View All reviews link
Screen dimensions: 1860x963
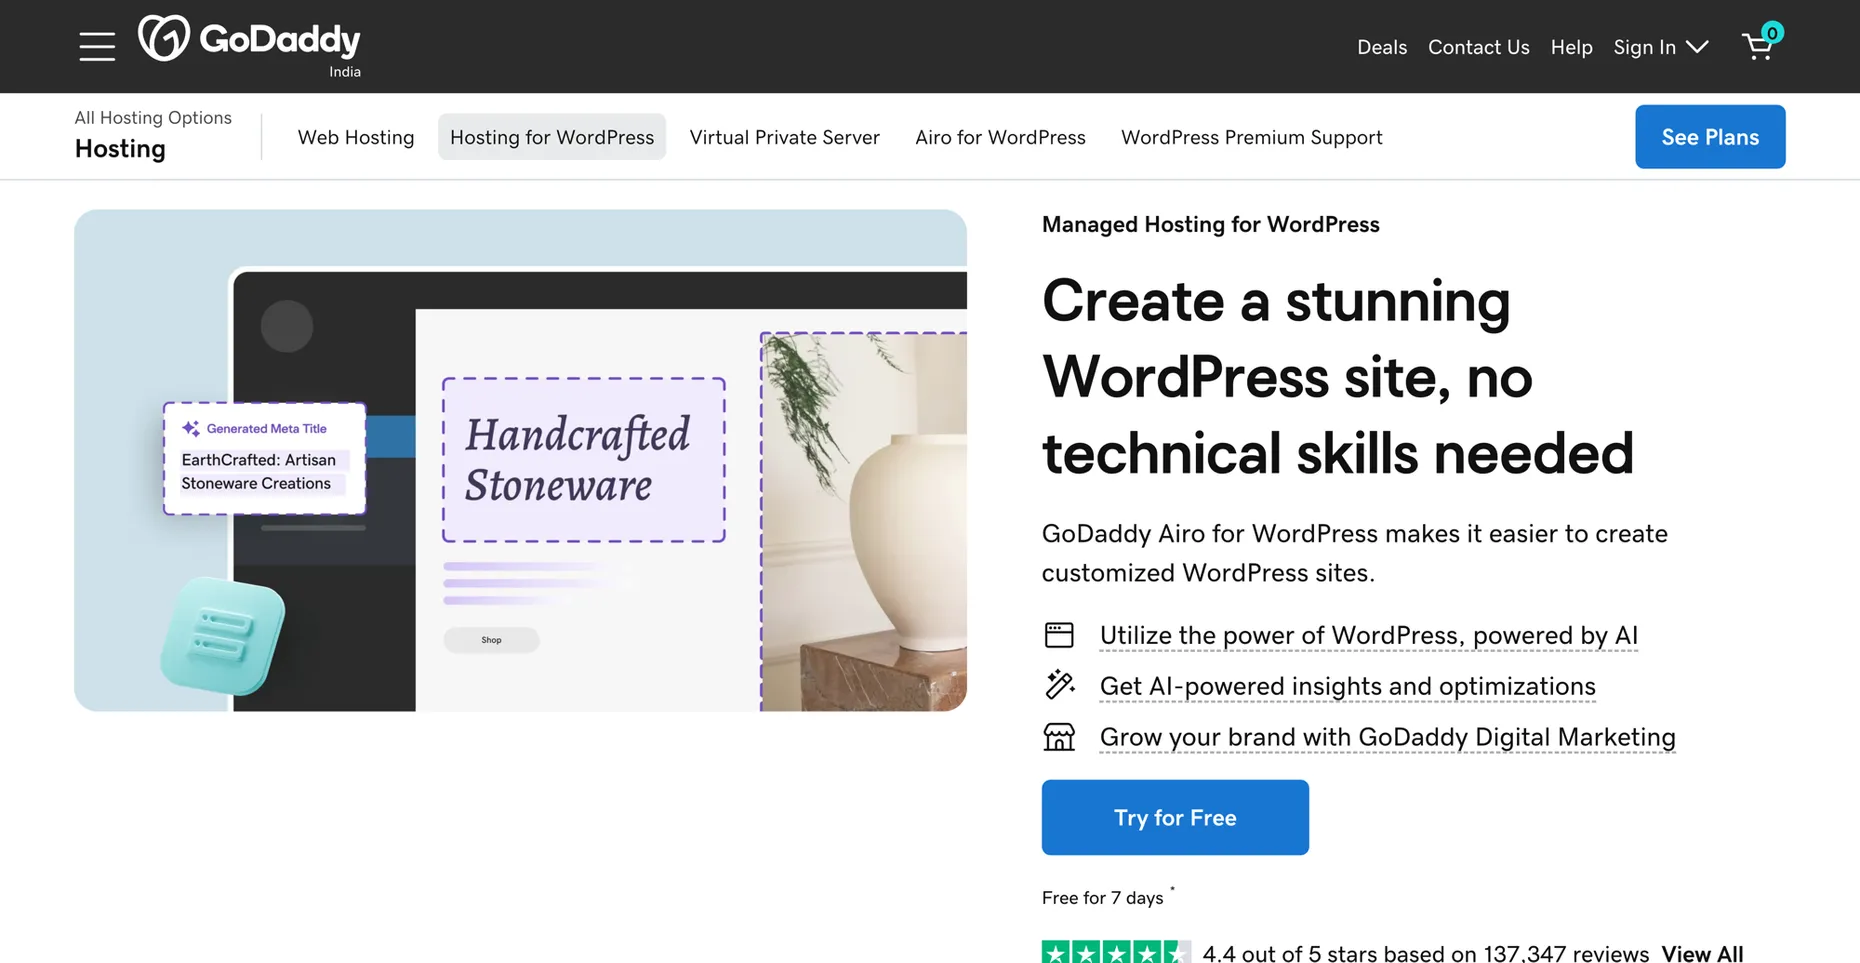tap(1702, 953)
